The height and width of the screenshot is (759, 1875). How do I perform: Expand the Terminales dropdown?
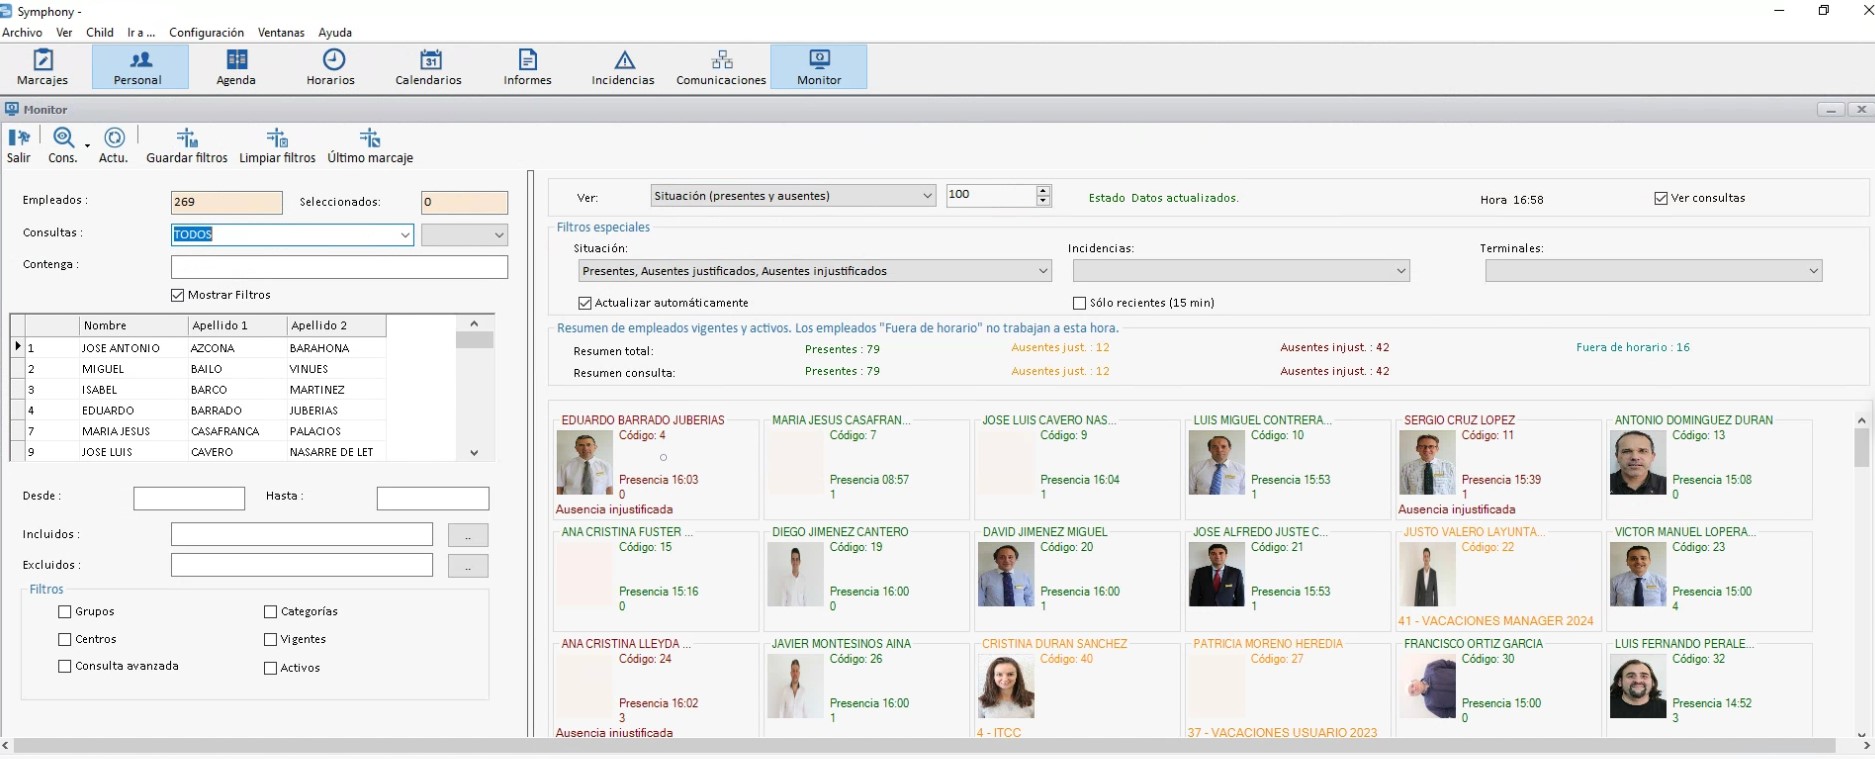(1813, 271)
